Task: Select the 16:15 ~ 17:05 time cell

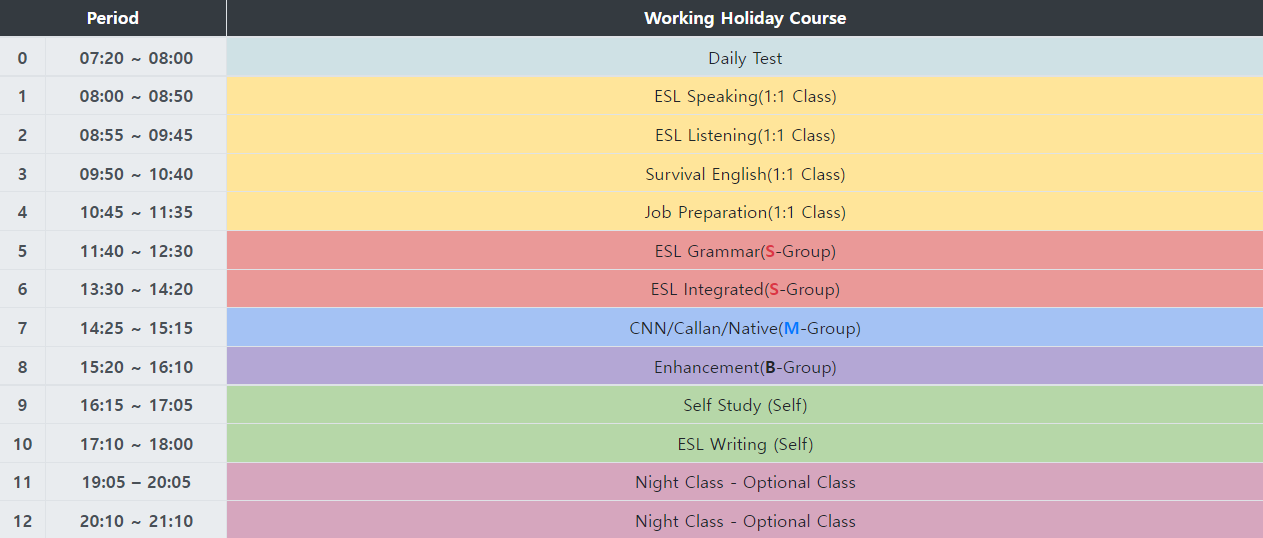Action: [136, 405]
